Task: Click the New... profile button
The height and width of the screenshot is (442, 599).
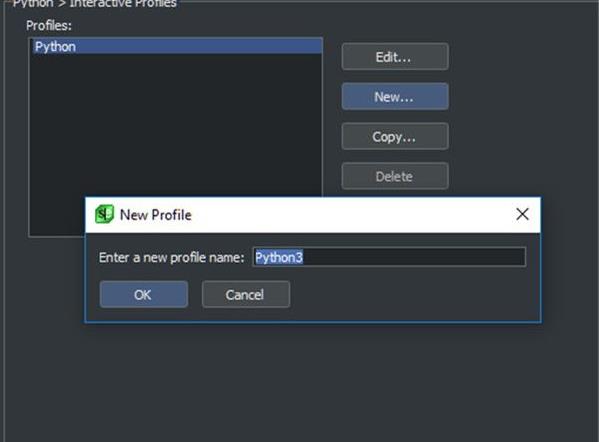Action: [395, 97]
